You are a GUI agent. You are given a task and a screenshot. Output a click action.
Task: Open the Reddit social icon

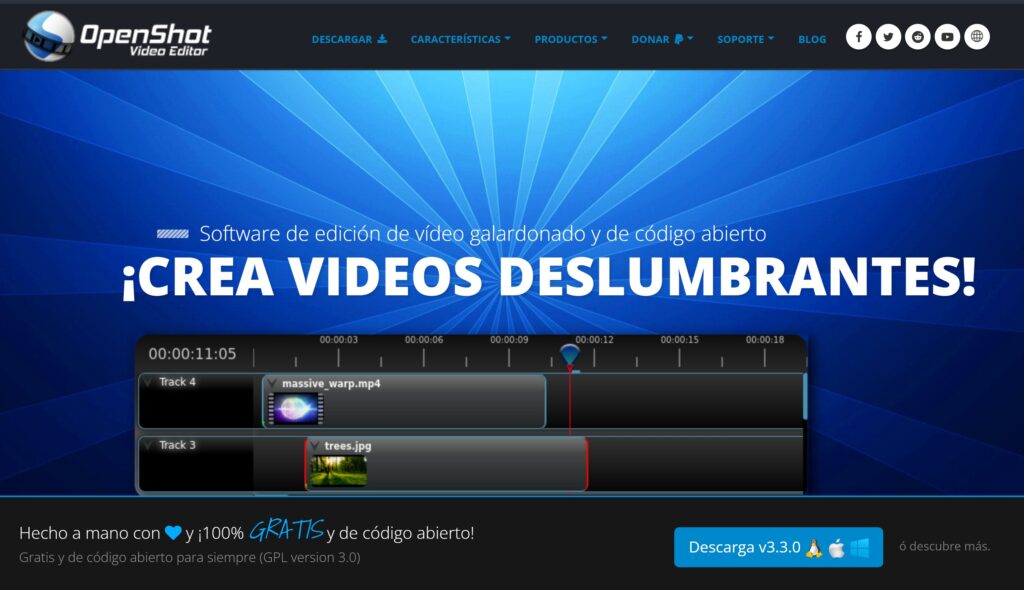click(917, 37)
